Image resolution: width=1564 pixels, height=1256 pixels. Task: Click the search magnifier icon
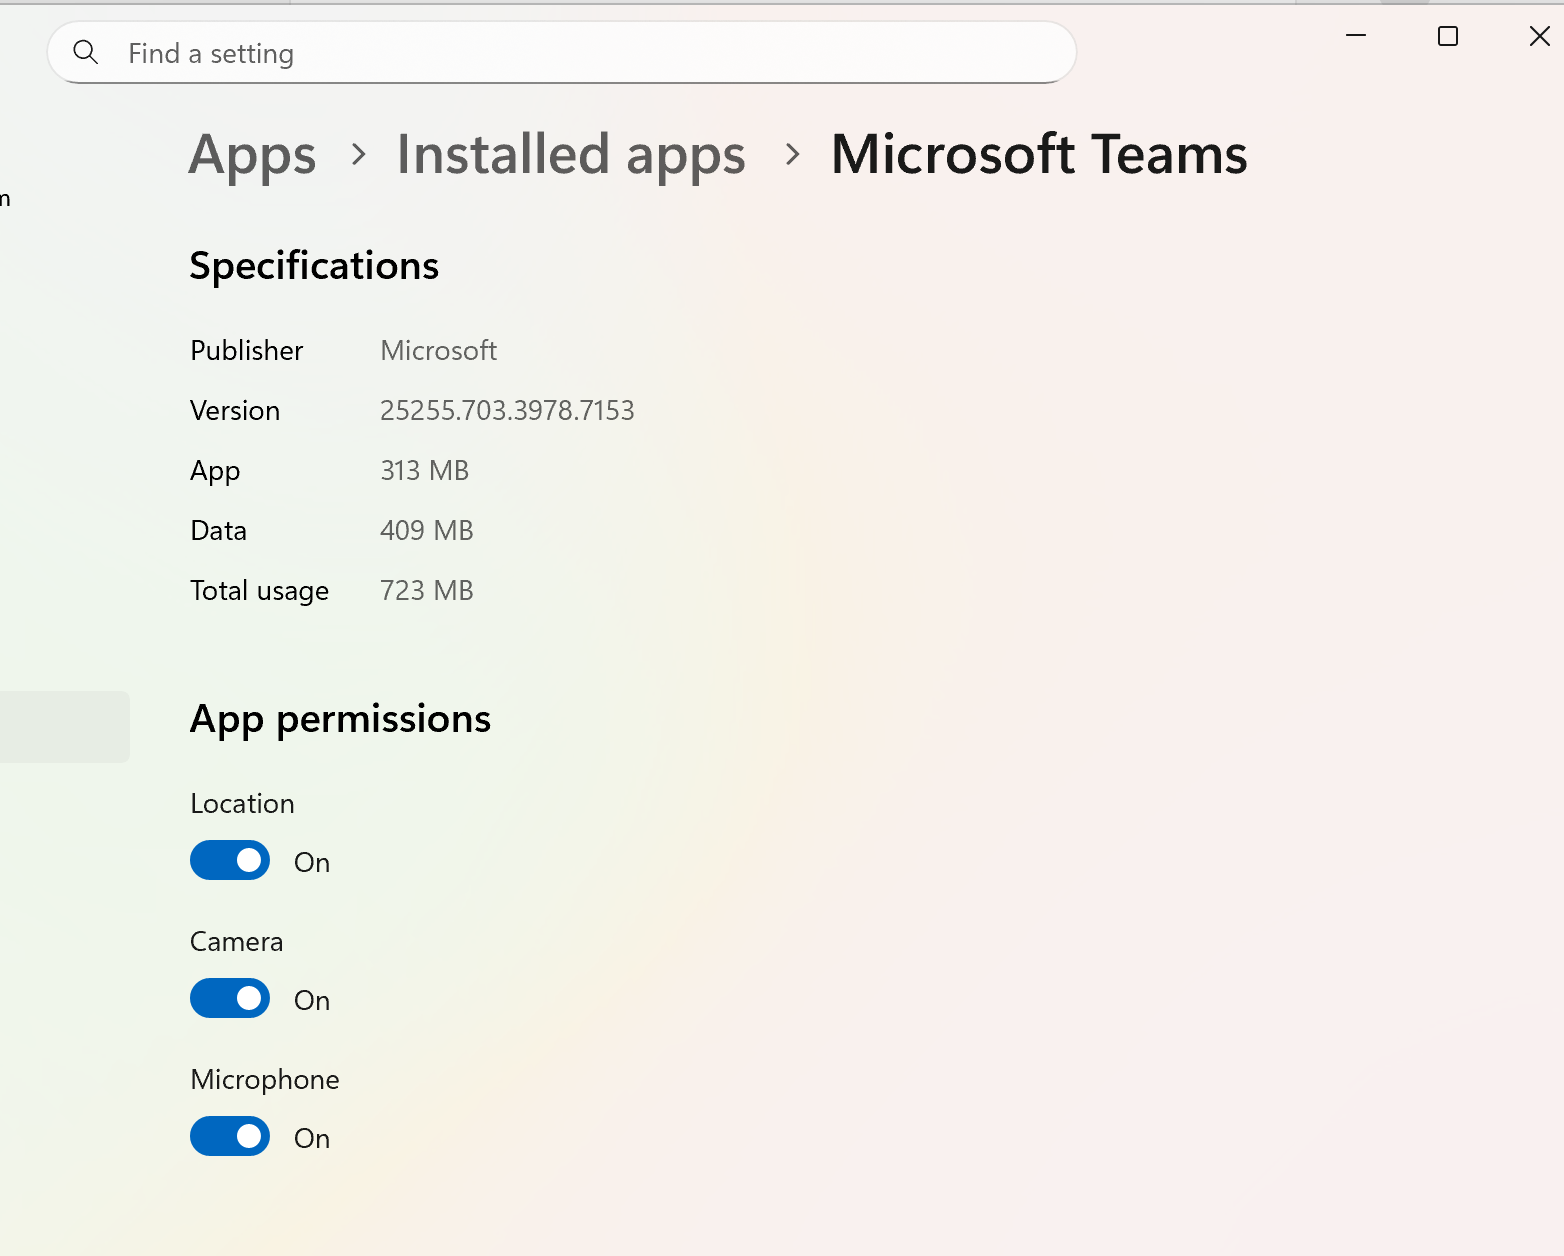86,52
